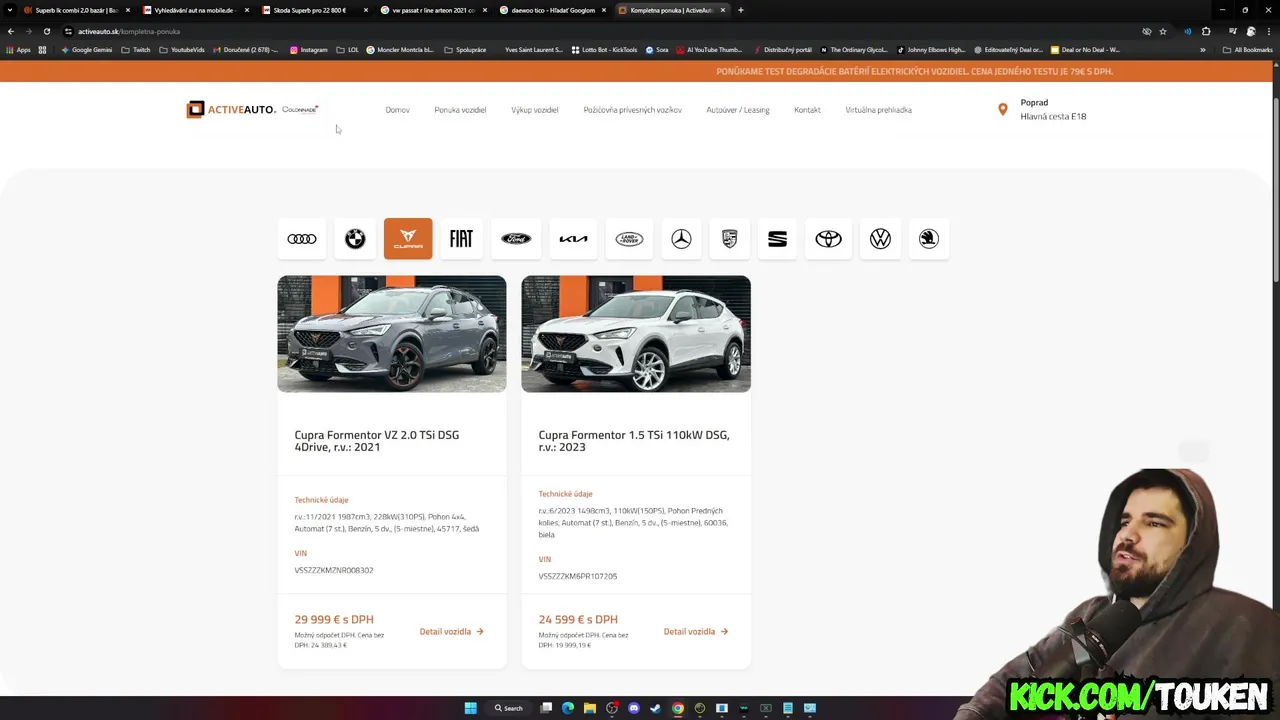
Task: Open the Poprad Hlavná cesta E18 address
Action: (x=1053, y=109)
